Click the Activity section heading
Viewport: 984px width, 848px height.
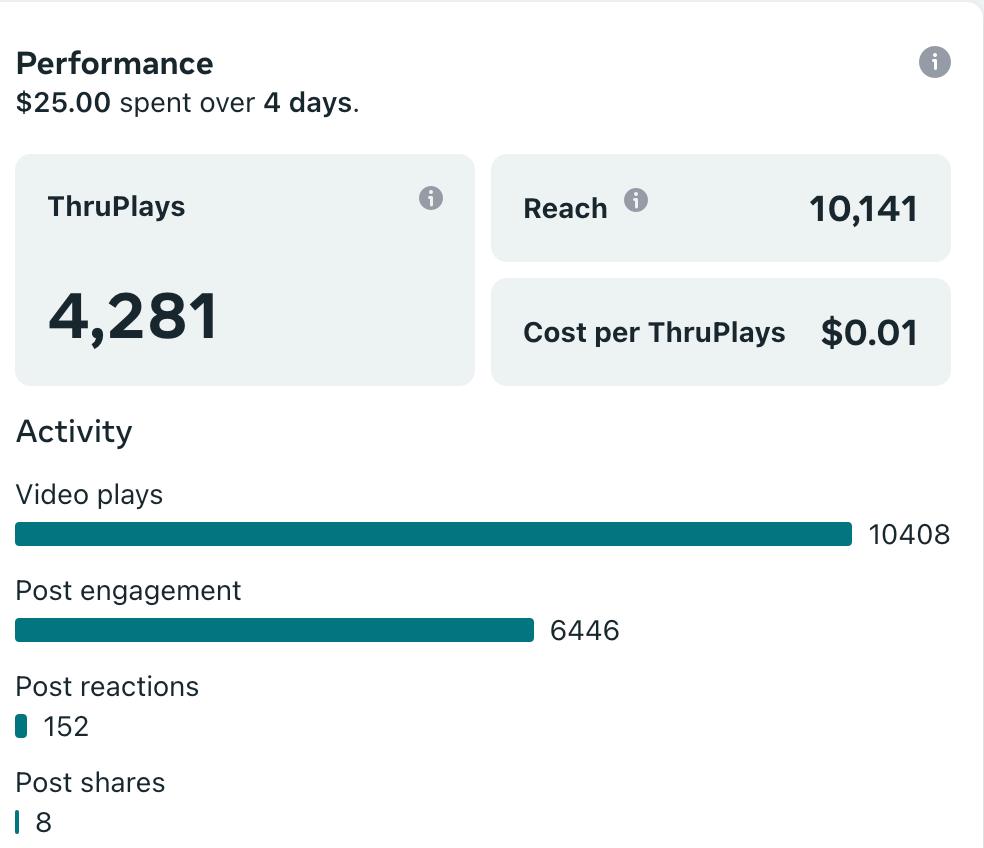(x=74, y=431)
